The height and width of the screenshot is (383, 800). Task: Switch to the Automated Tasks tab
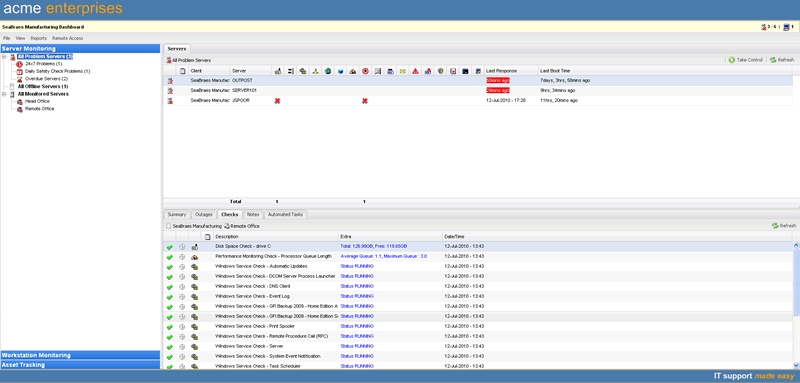[285, 215]
